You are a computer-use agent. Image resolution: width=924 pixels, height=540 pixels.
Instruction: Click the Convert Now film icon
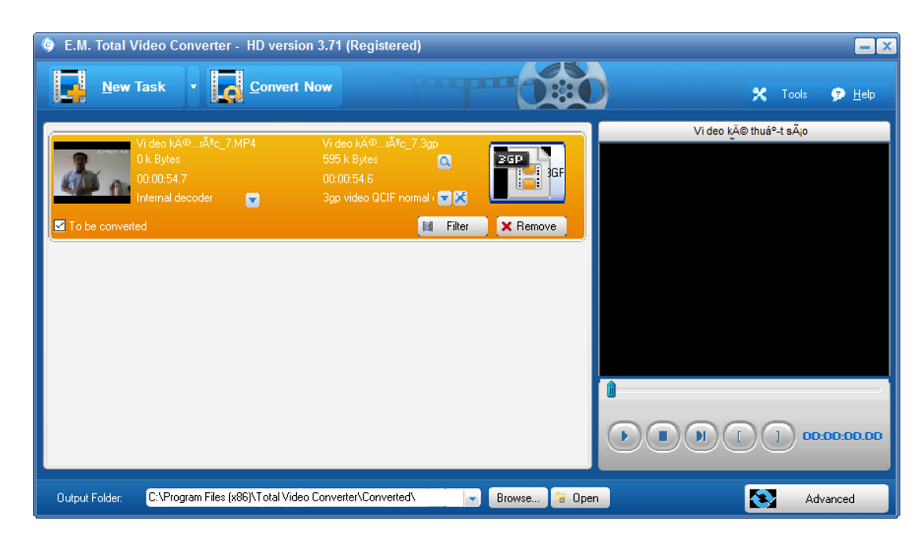coord(227,87)
